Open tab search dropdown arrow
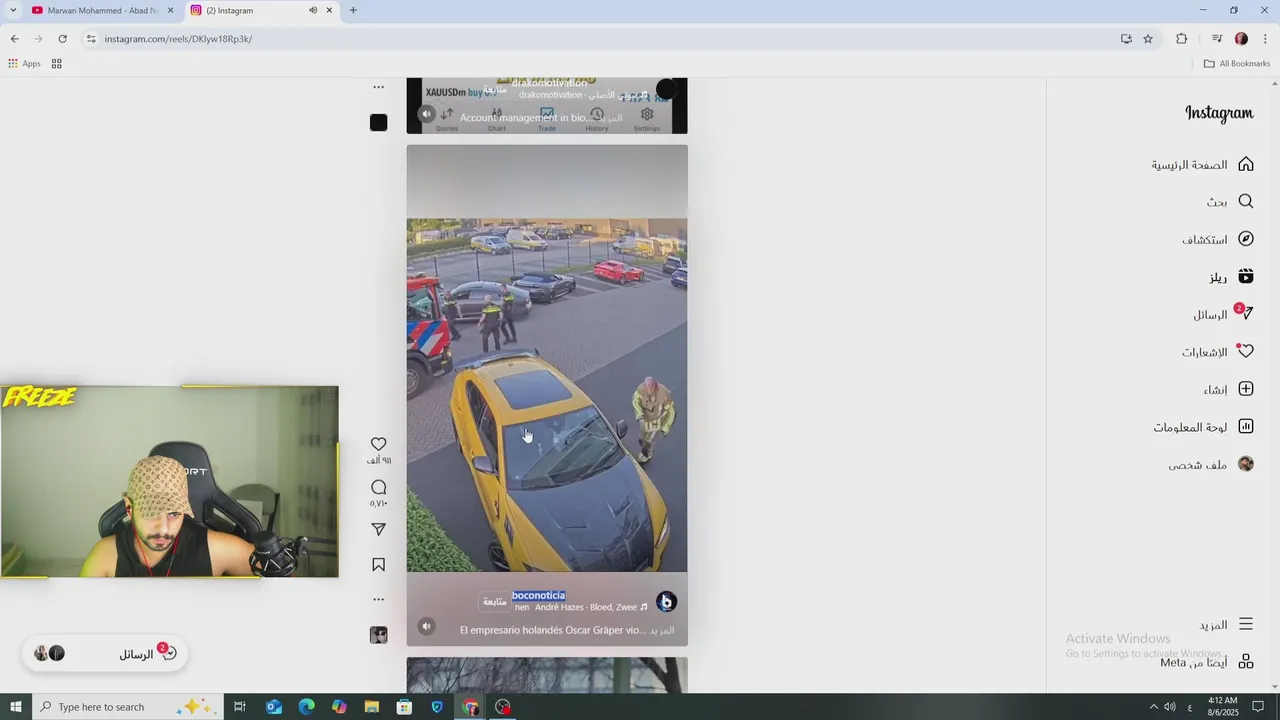 12,10
